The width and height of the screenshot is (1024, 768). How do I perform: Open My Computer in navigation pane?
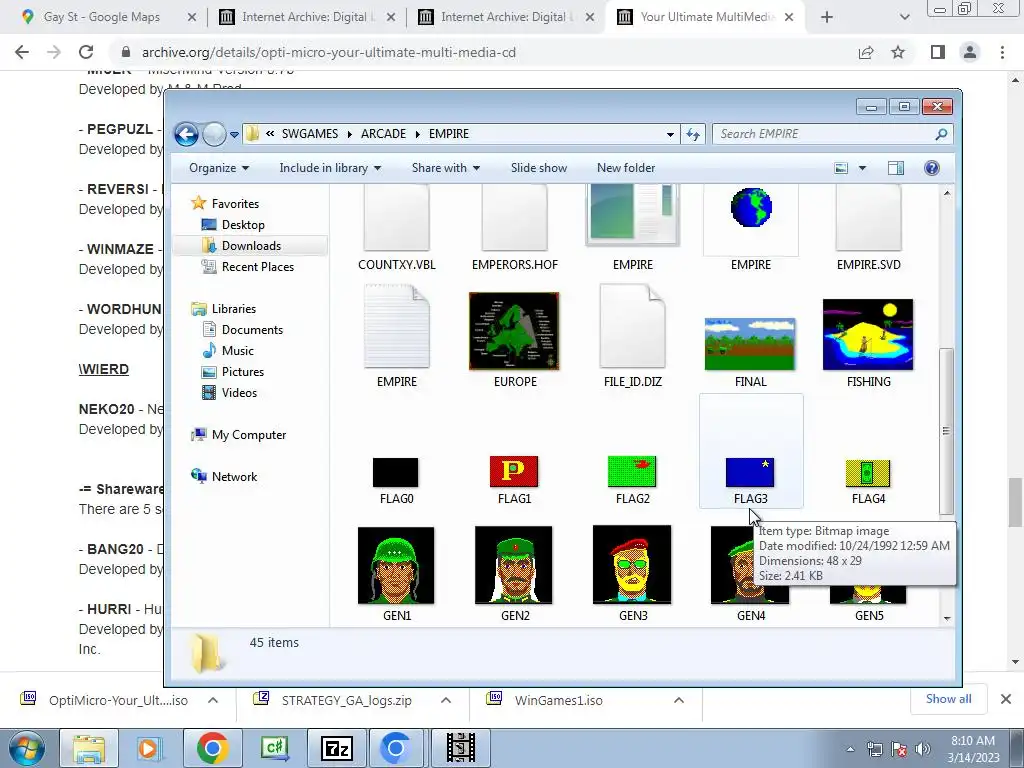pos(248,435)
